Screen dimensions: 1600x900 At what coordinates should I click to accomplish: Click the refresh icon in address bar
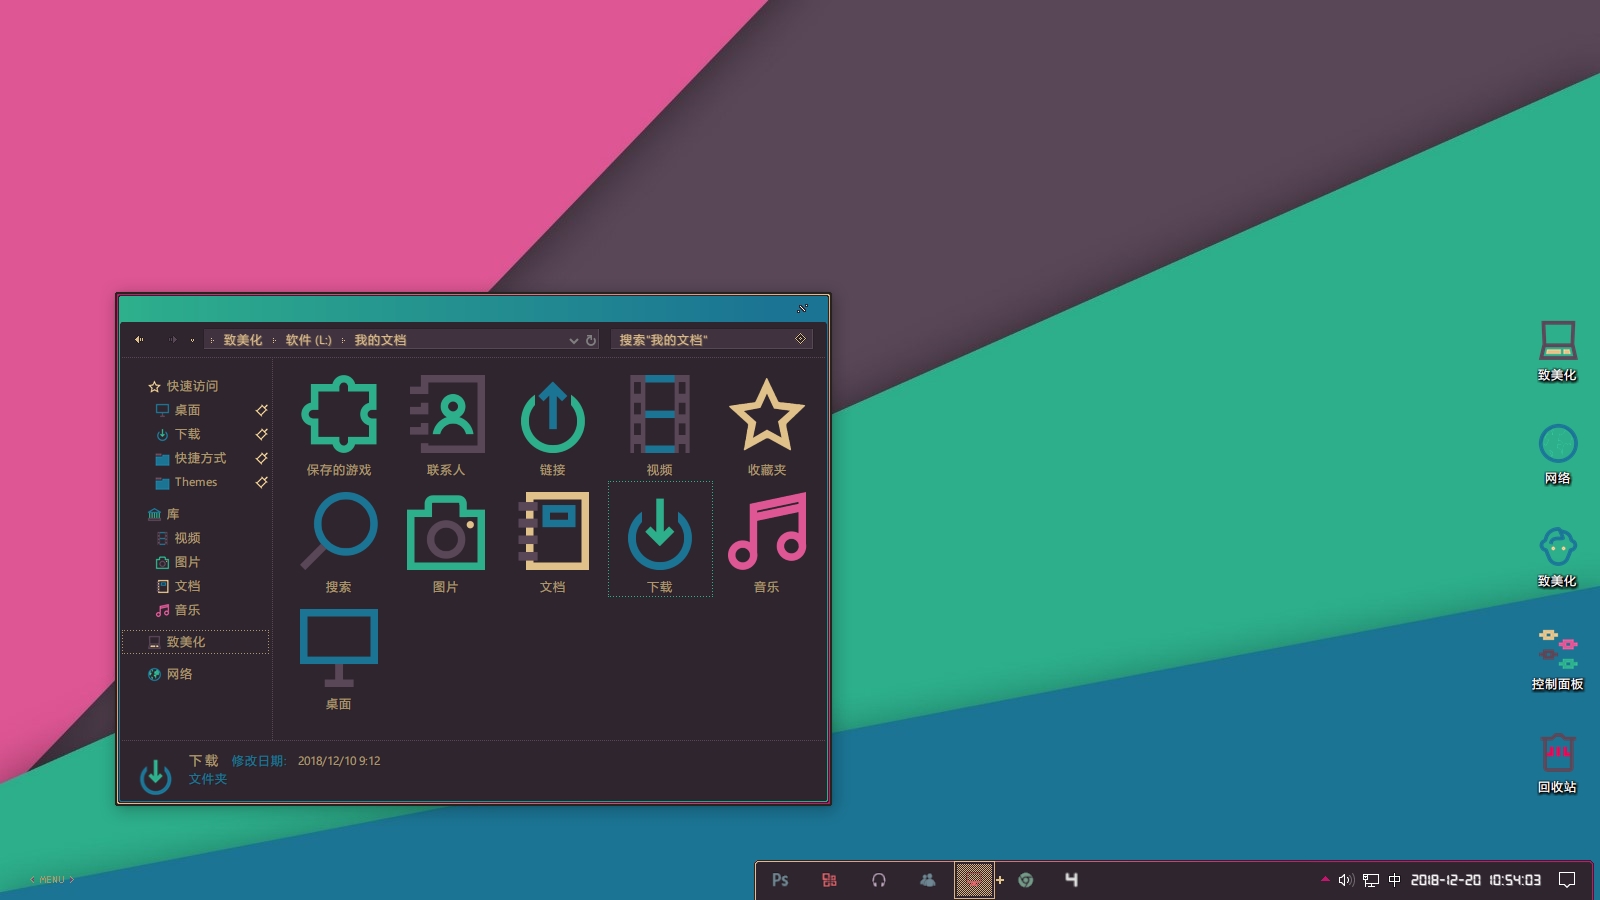coord(591,340)
